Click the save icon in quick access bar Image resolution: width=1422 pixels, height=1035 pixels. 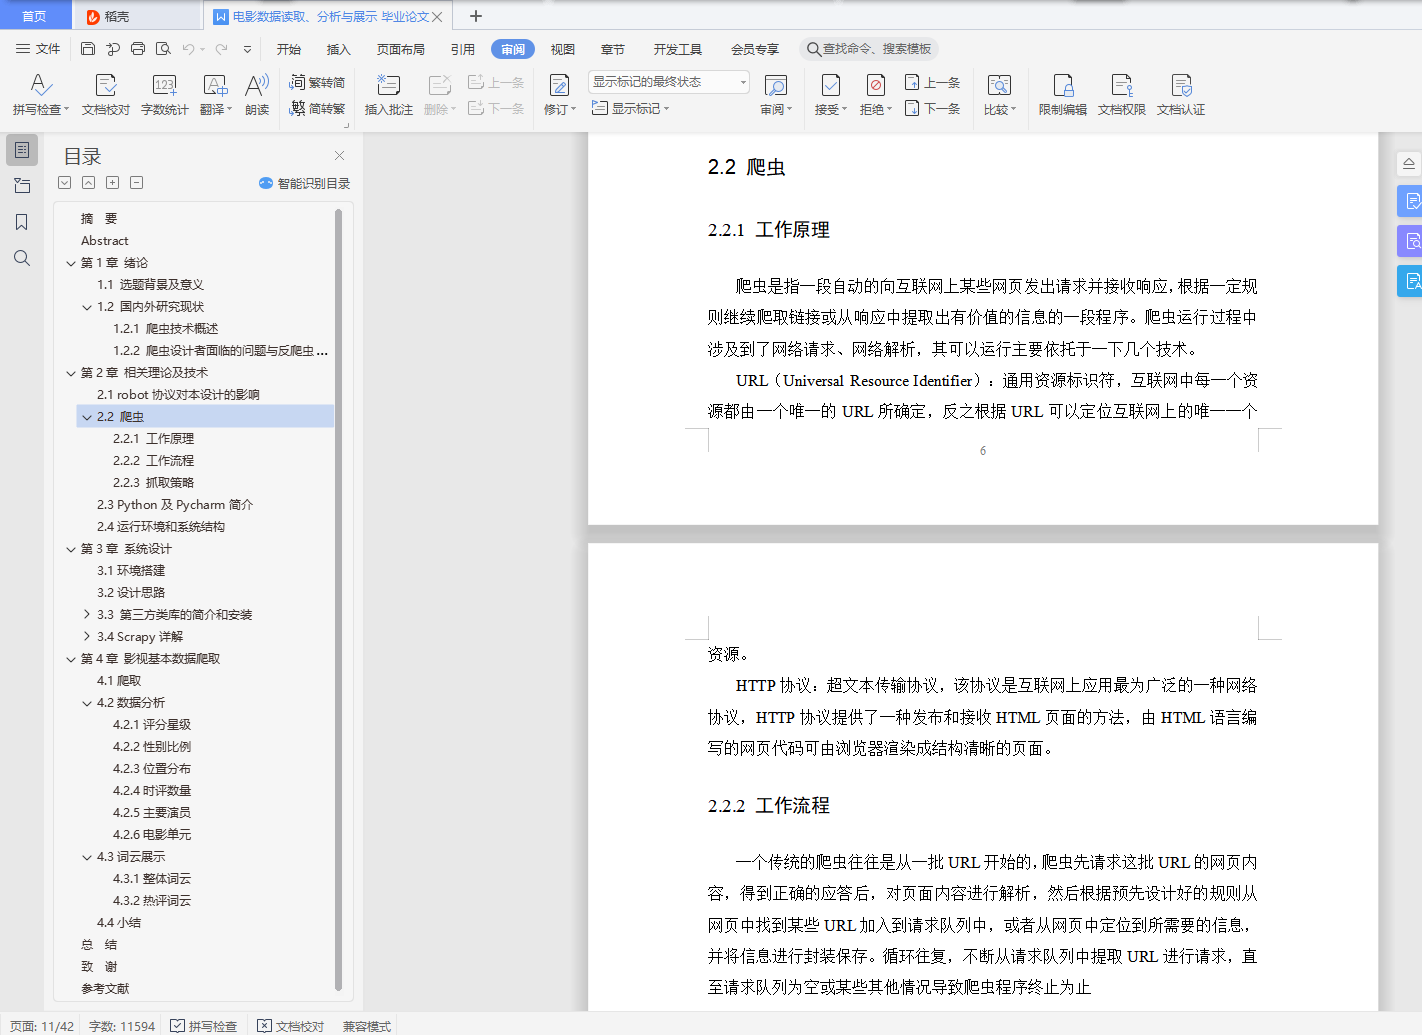[x=88, y=48]
